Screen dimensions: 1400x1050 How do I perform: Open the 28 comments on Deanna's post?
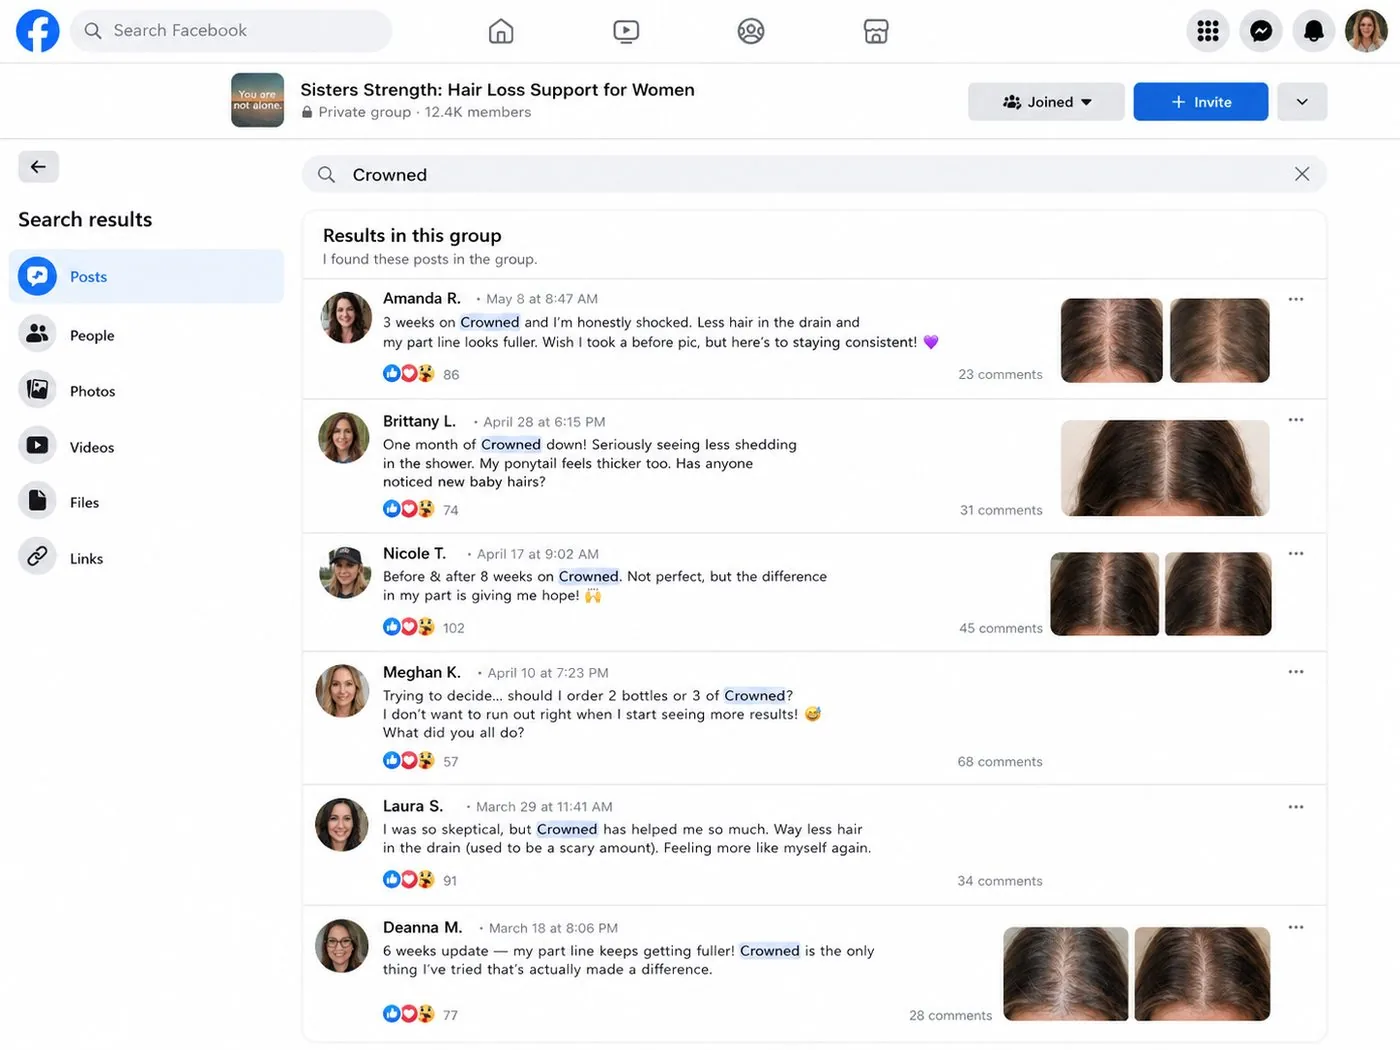pyautogui.click(x=951, y=1015)
